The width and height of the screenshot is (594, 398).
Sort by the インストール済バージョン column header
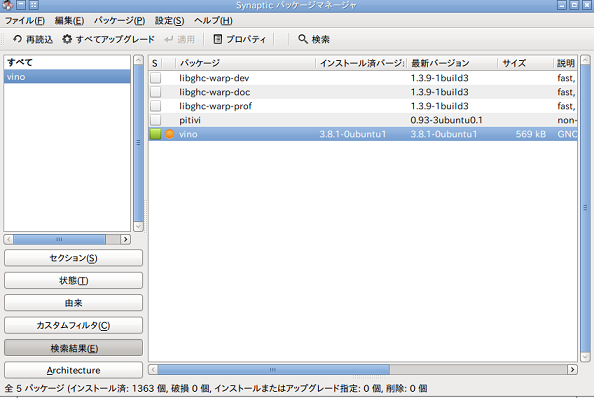click(361, 63)
